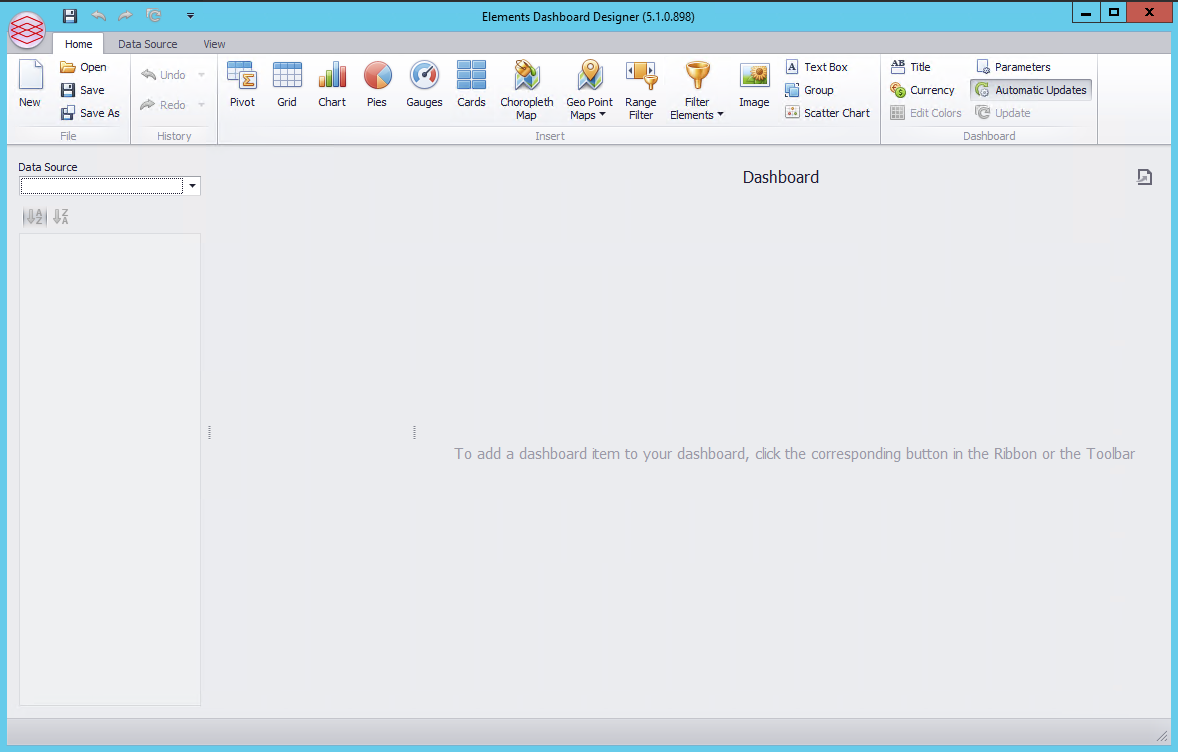Edit the dashboard Title

(911, 67)
